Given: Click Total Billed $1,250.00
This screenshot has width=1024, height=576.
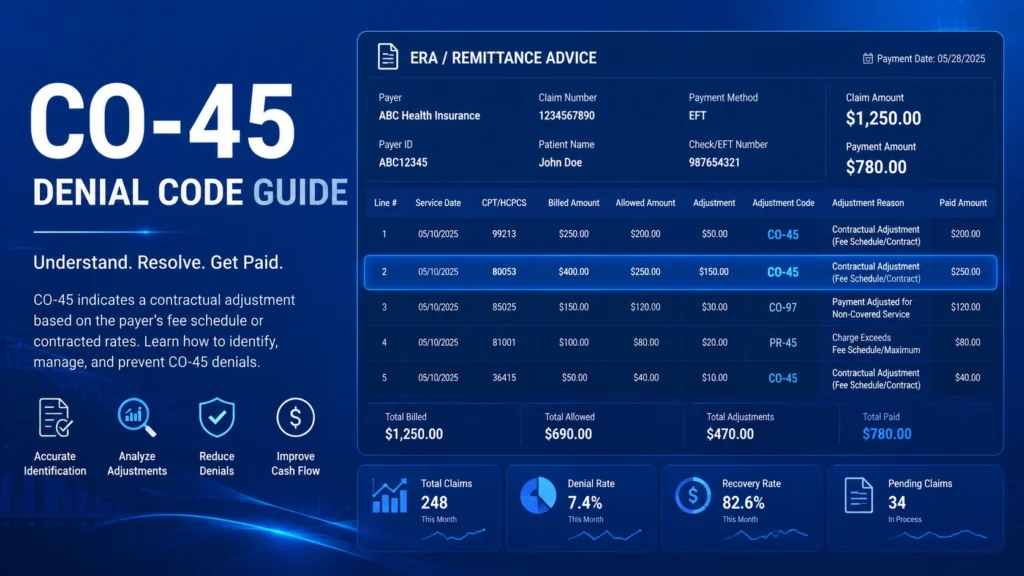Looking at the screenshot, I should point(413,434).
